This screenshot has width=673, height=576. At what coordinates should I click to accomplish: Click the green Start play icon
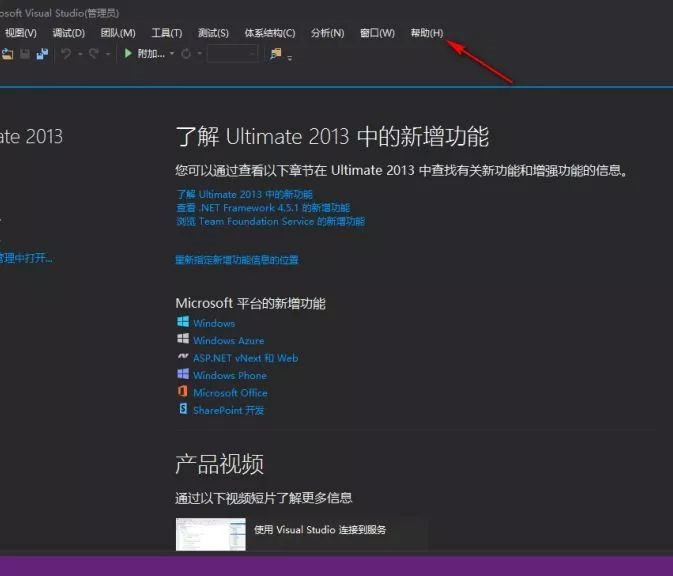click(127, 53)
